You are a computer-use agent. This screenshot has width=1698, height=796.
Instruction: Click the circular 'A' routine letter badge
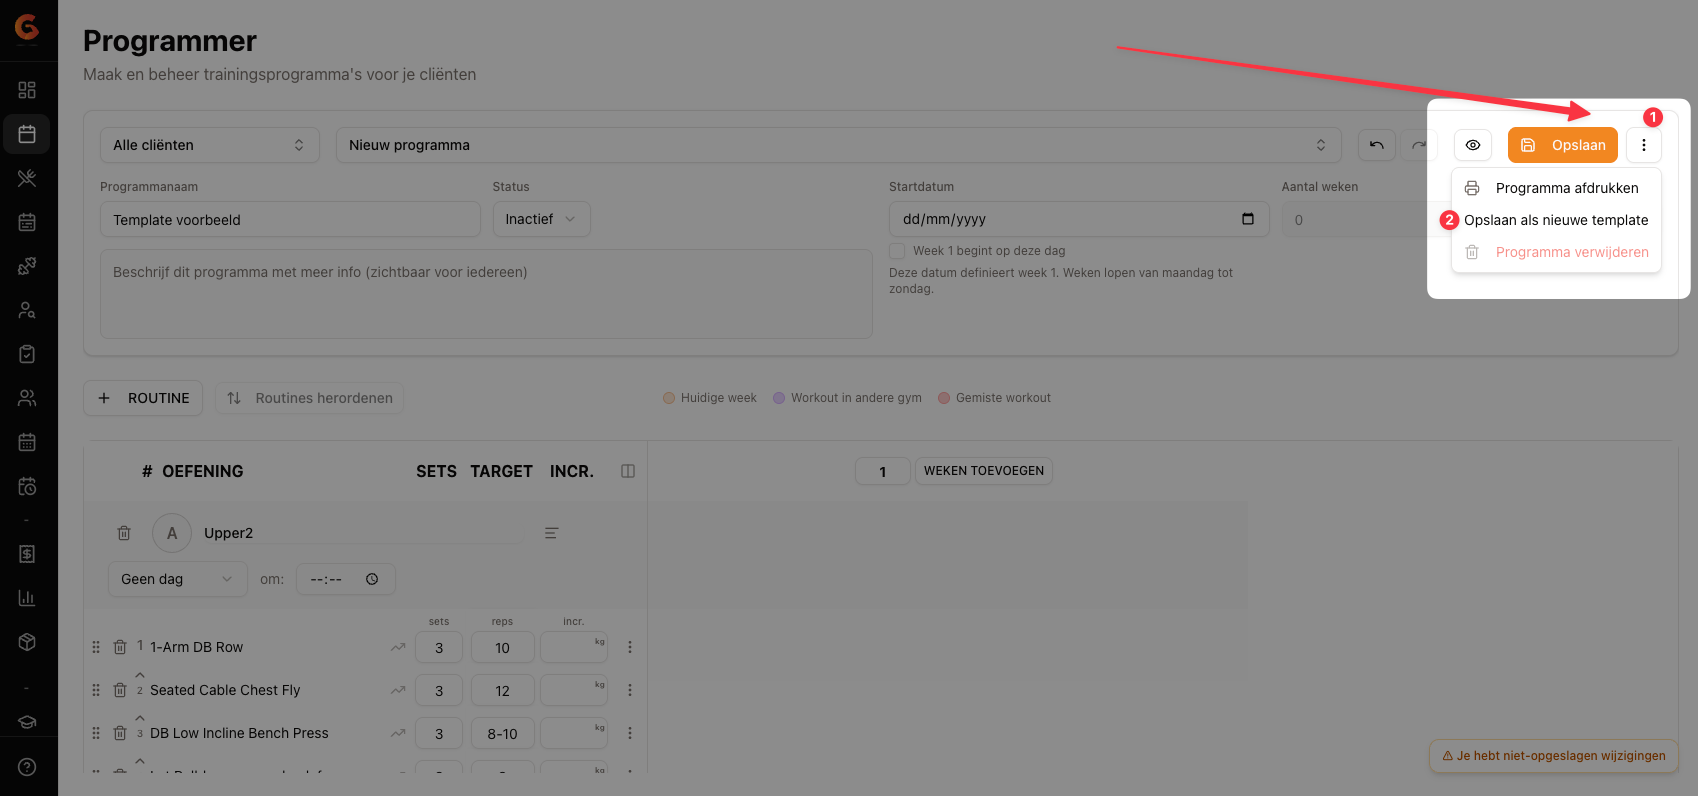point(172,533)
